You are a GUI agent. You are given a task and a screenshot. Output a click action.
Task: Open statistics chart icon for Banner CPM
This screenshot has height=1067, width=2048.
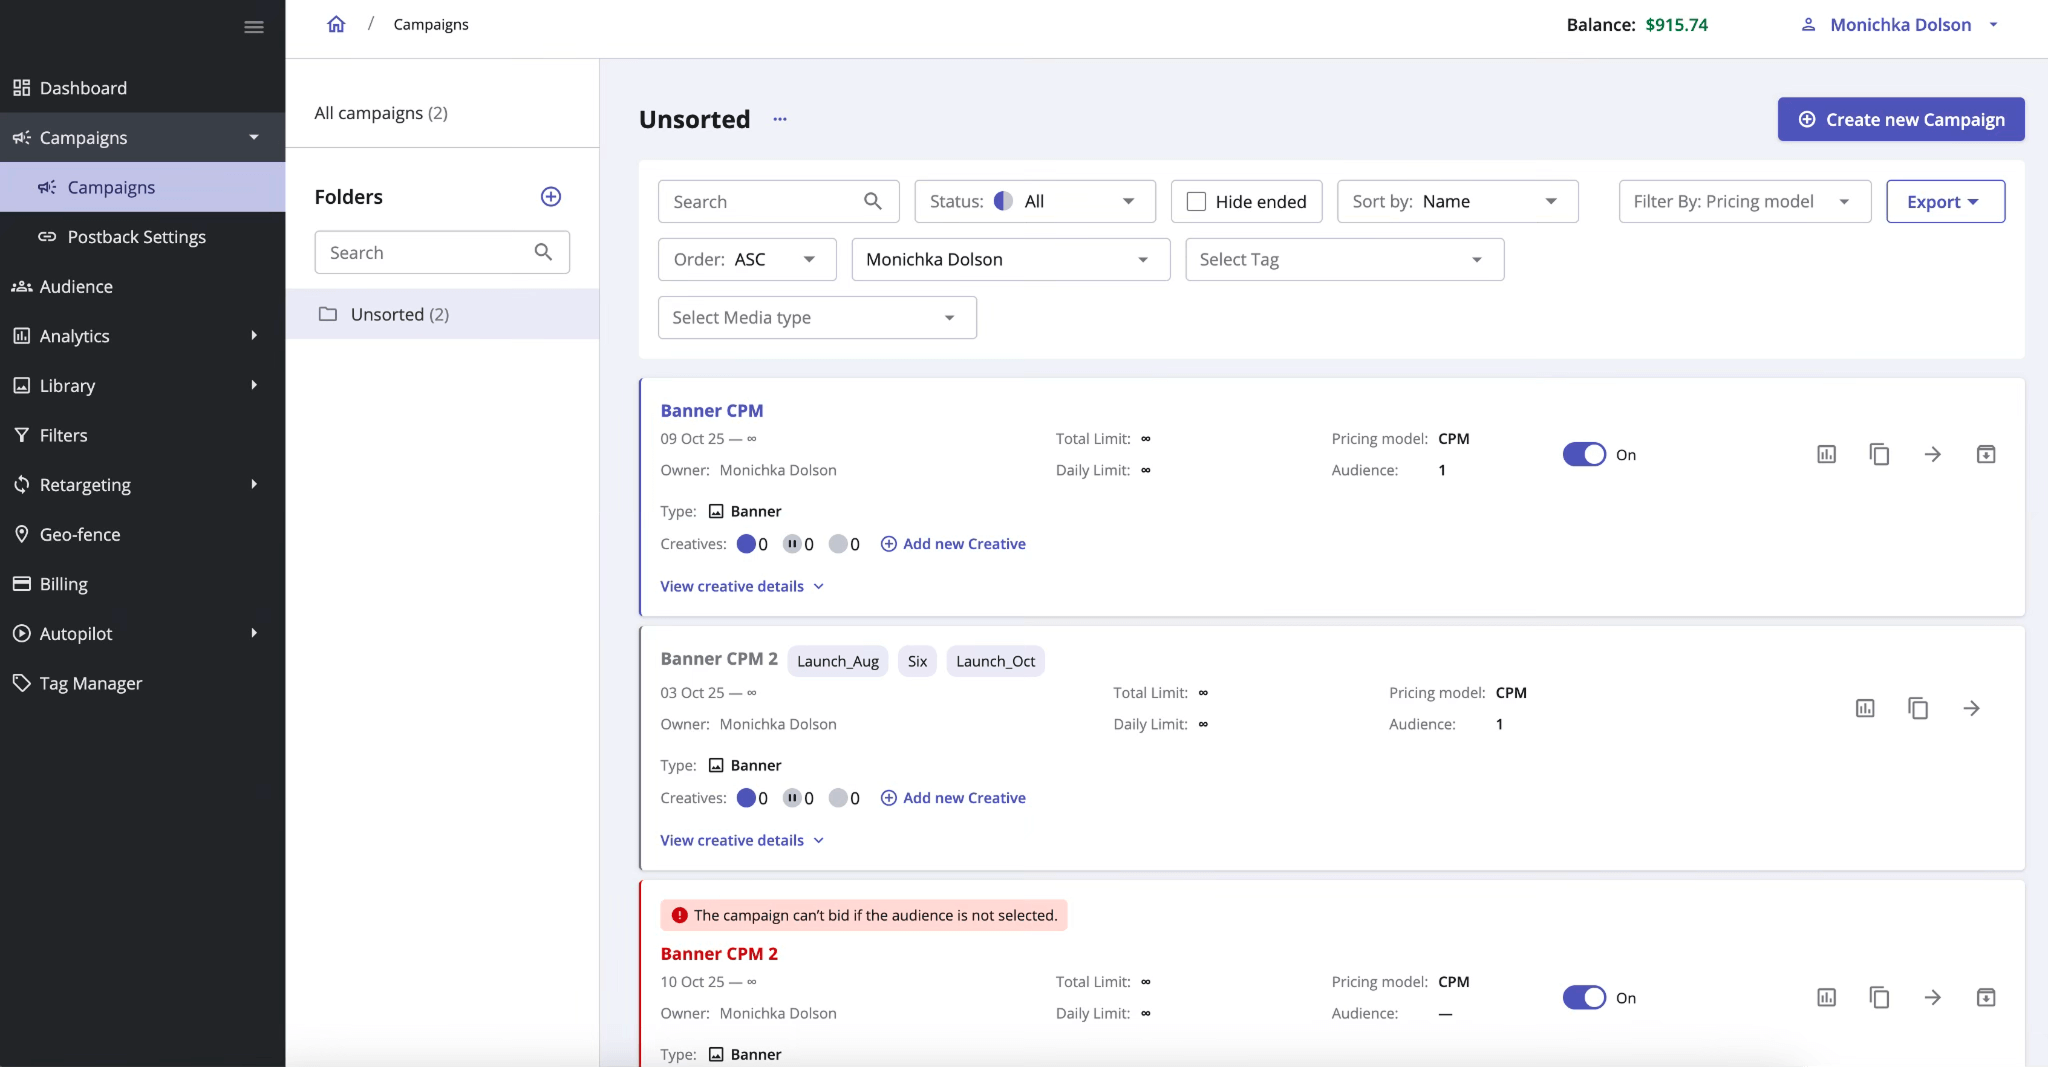click(x=1826, y=455)
